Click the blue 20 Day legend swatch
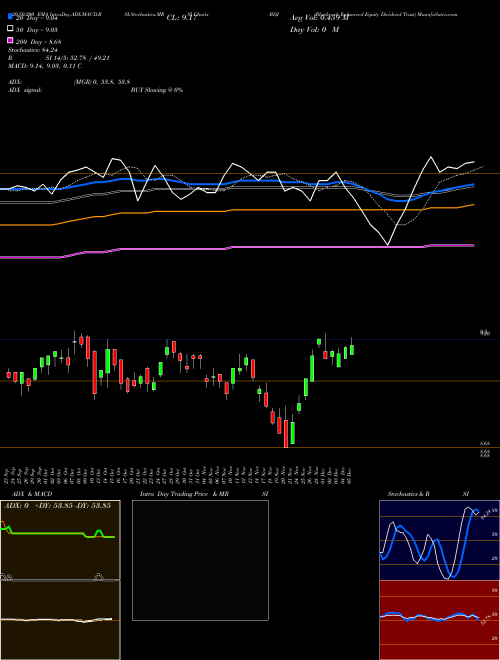The image size is (500, 660). (10, 17)
